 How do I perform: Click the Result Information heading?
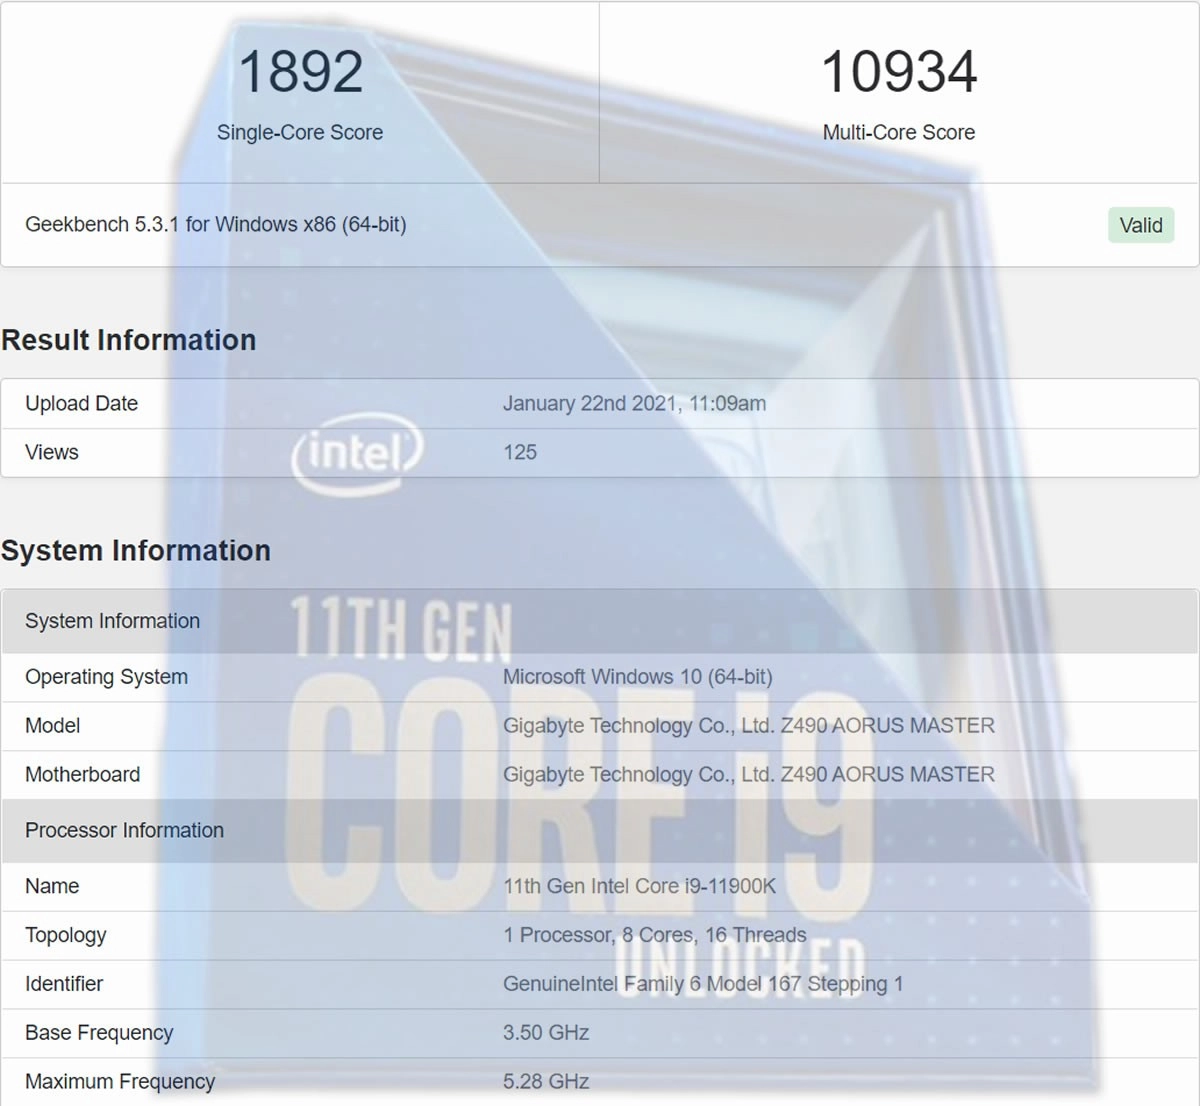coord(129,340)
